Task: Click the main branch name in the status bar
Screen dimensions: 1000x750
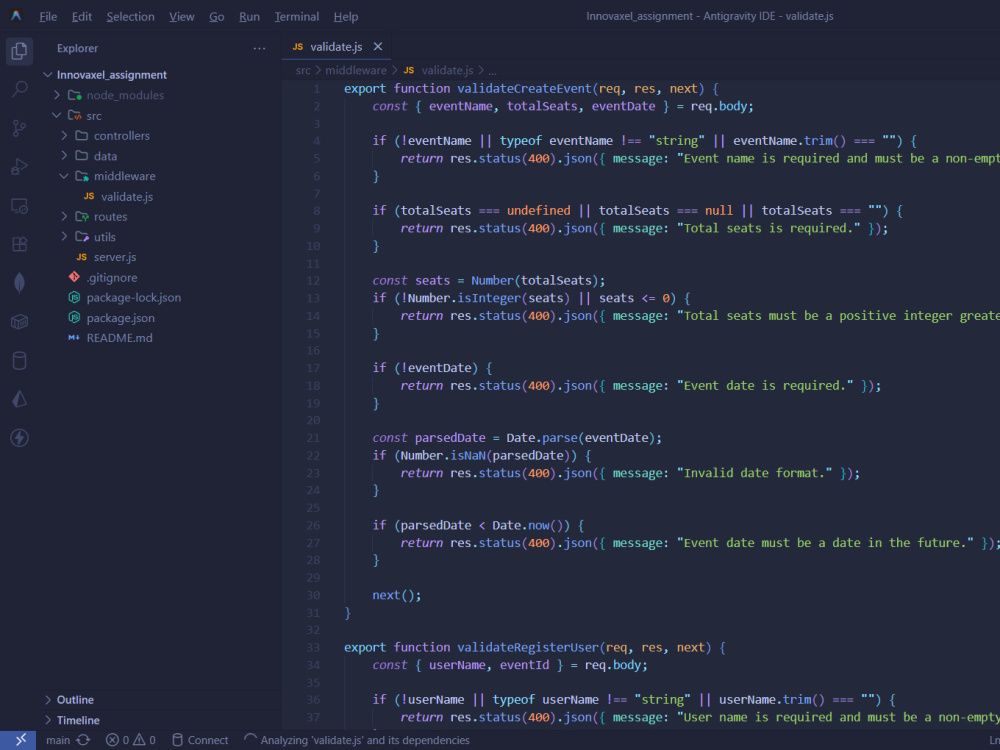Action: click(58, 740)
